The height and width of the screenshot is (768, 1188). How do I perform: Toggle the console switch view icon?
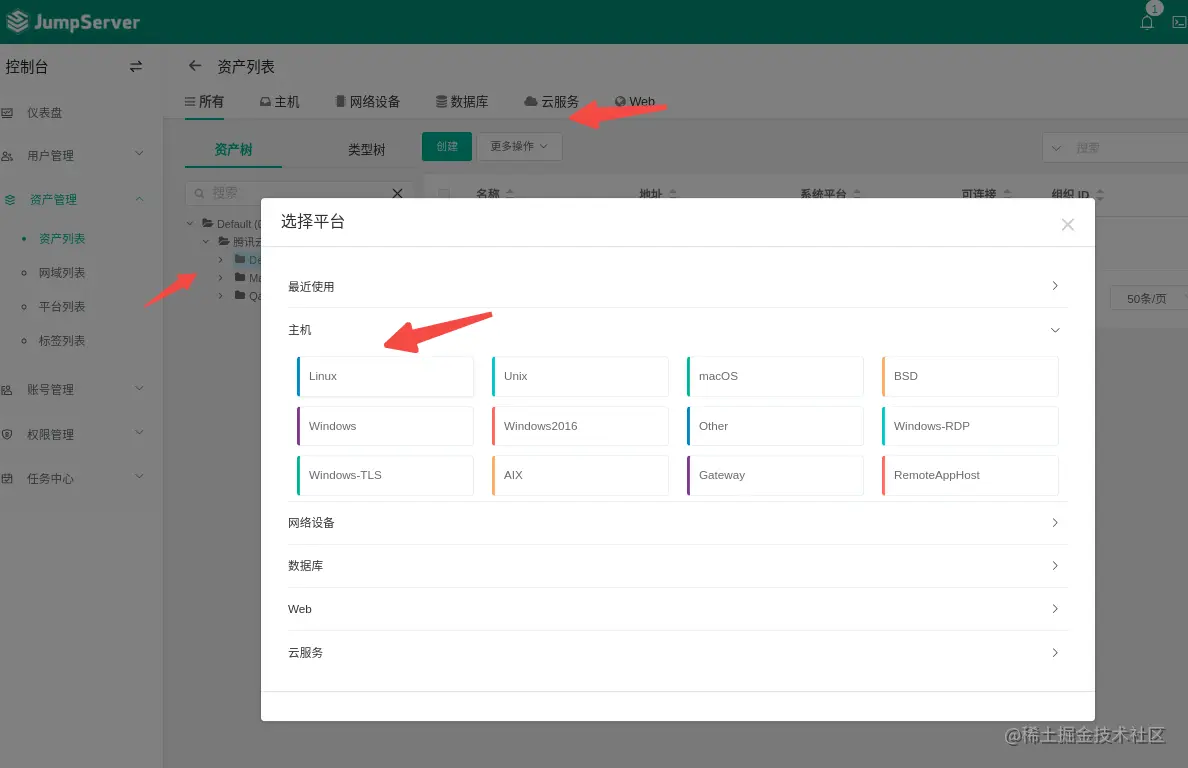pyautogui.click(x=136, y=67)
